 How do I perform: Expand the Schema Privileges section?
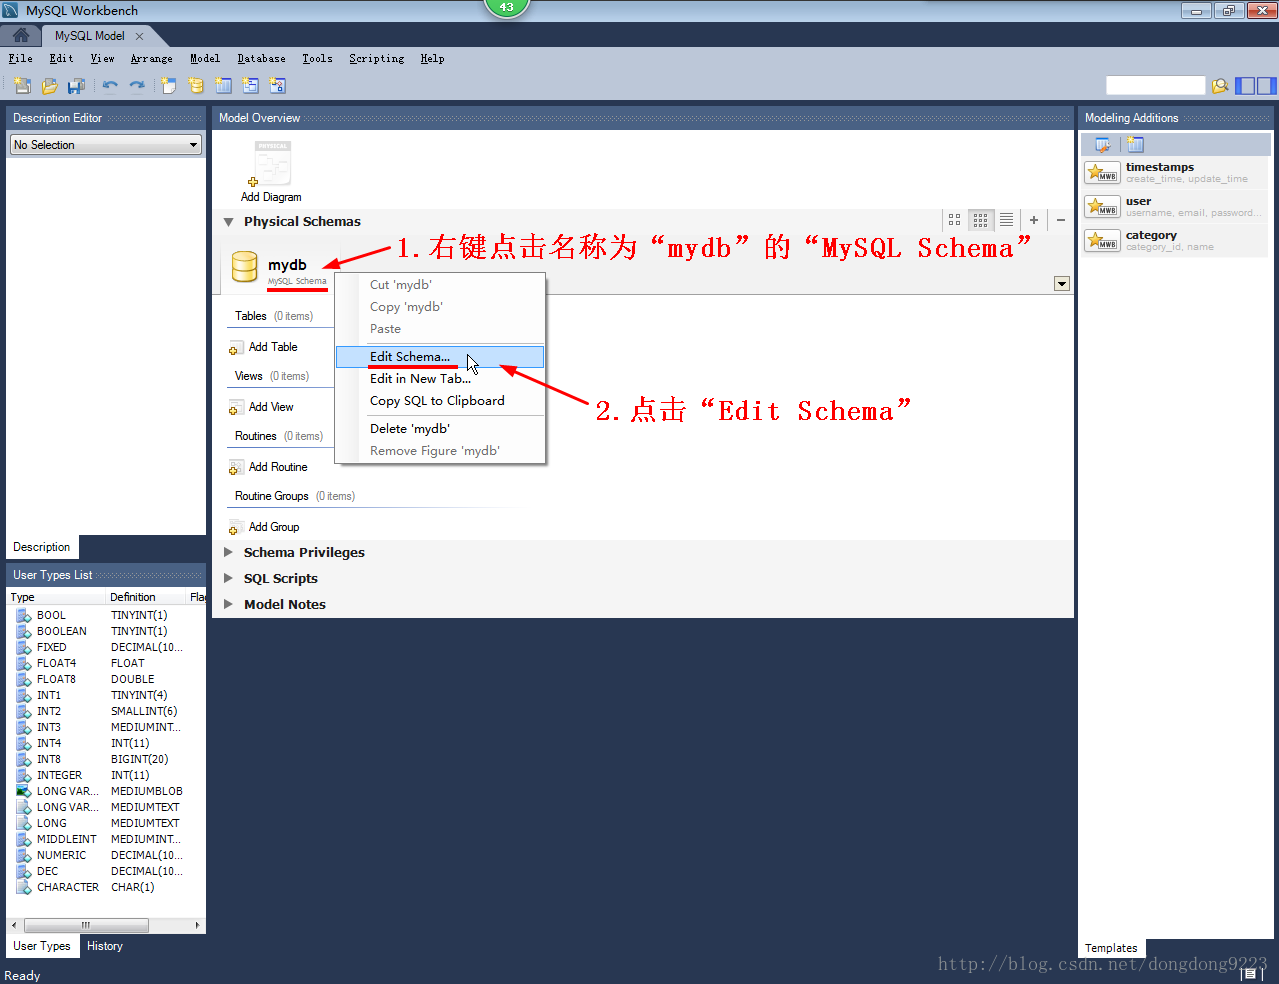[228, 552]
